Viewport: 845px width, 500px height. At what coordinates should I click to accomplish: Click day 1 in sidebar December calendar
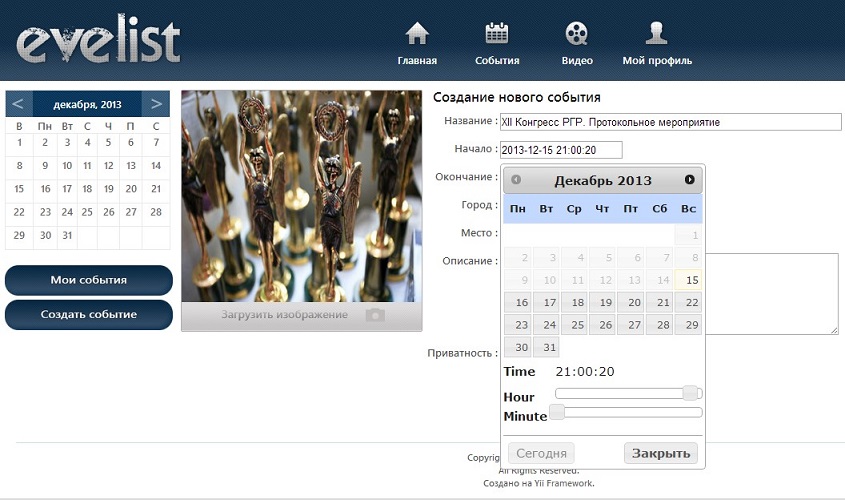click(x=19, y=143)
